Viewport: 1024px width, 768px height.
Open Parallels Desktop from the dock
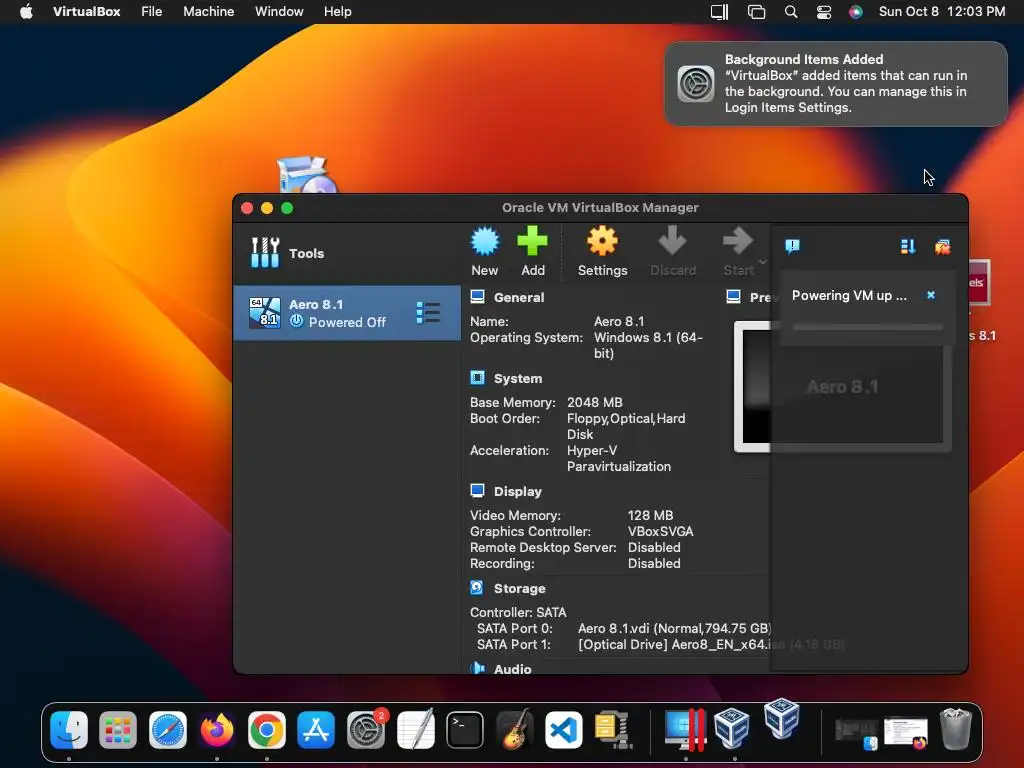(x=684, y=729)
